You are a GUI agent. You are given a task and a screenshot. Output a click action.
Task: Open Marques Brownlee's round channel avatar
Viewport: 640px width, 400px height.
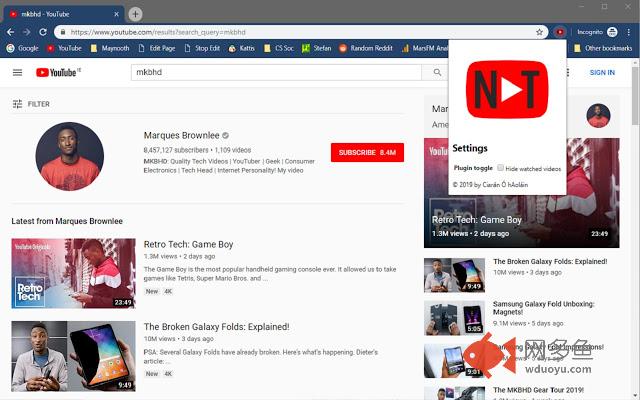(x=69, y=156)
